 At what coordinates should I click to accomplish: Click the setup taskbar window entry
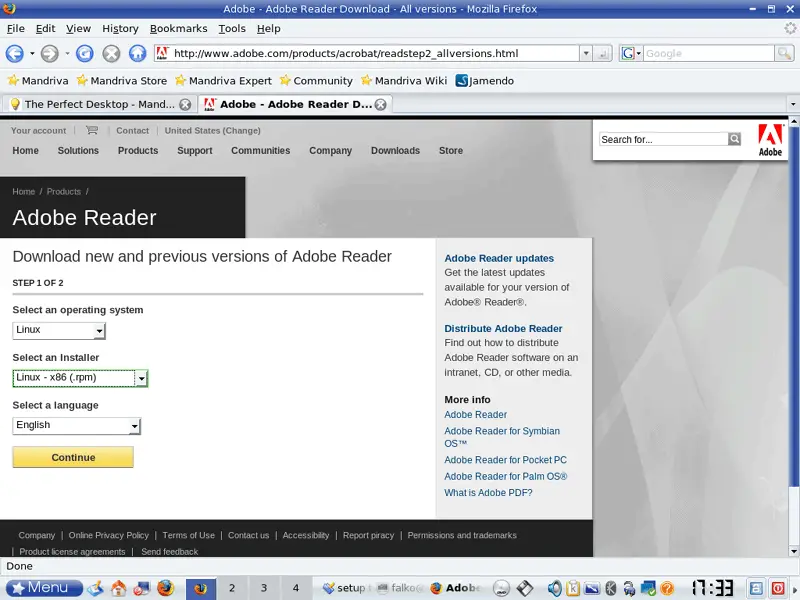347,588
